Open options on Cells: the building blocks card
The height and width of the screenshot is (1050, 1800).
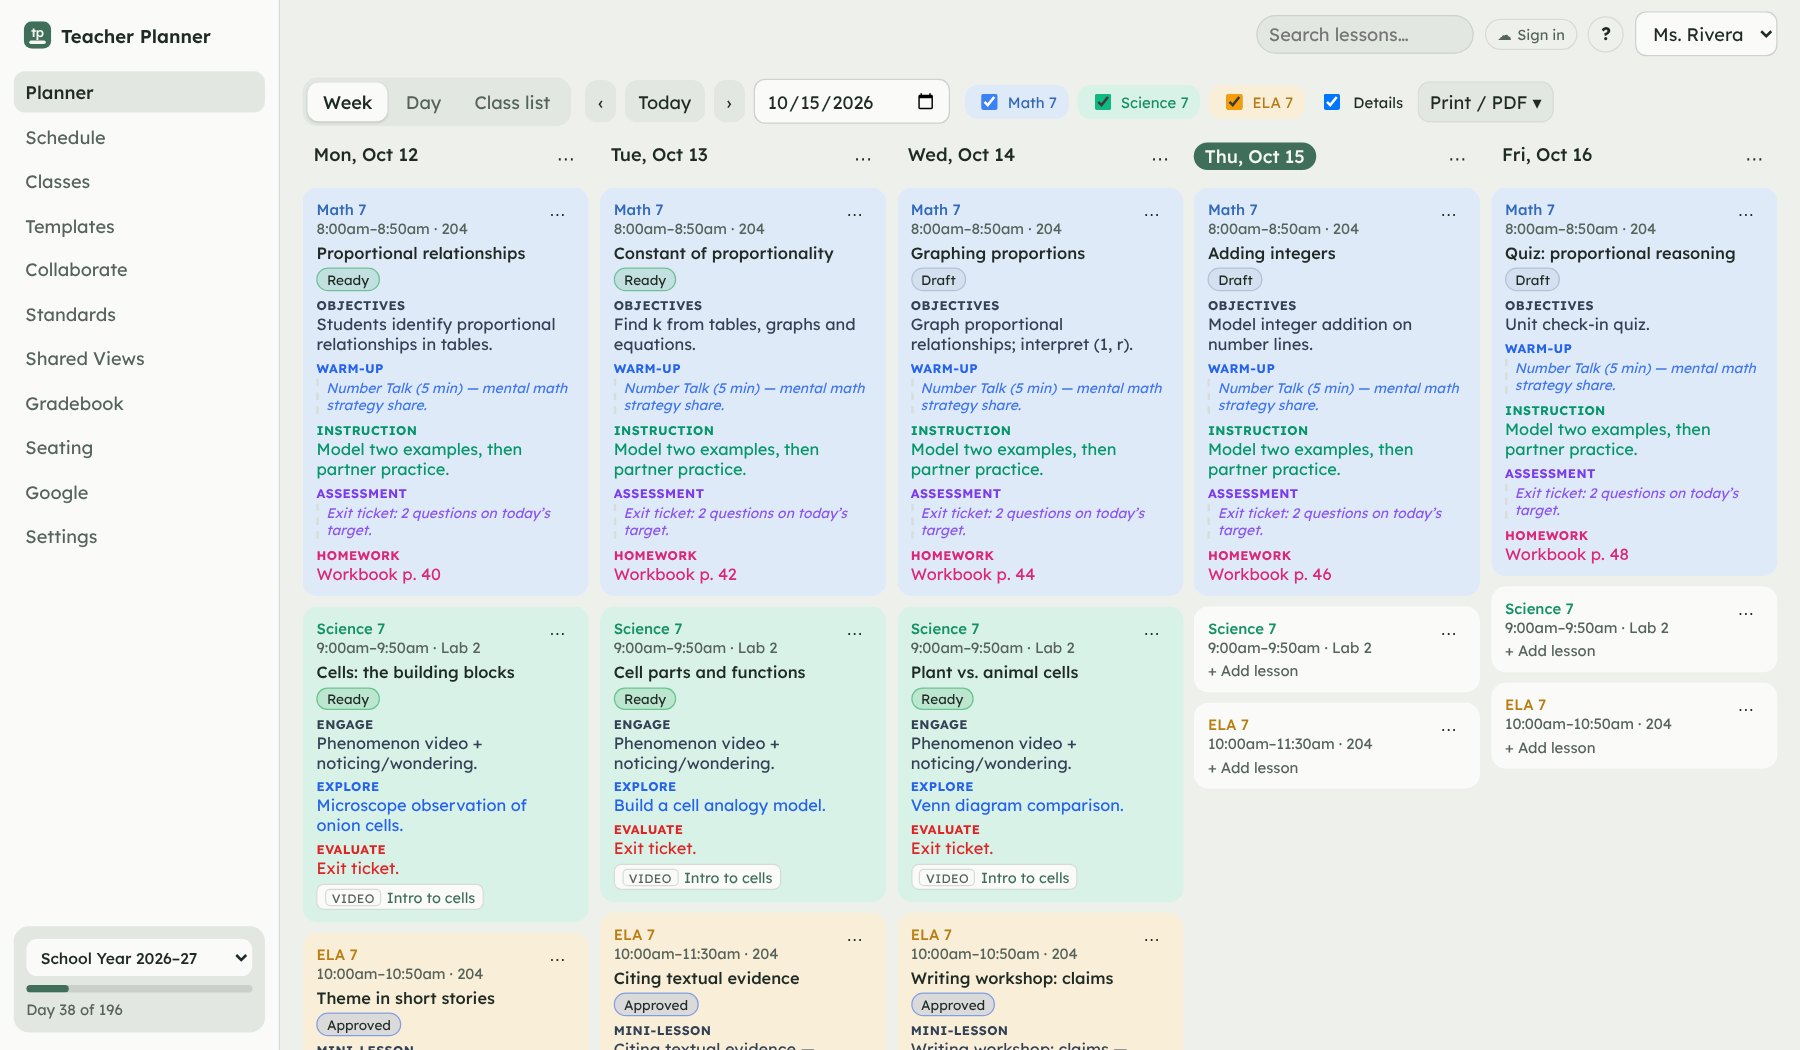click(x=557, y=633)
